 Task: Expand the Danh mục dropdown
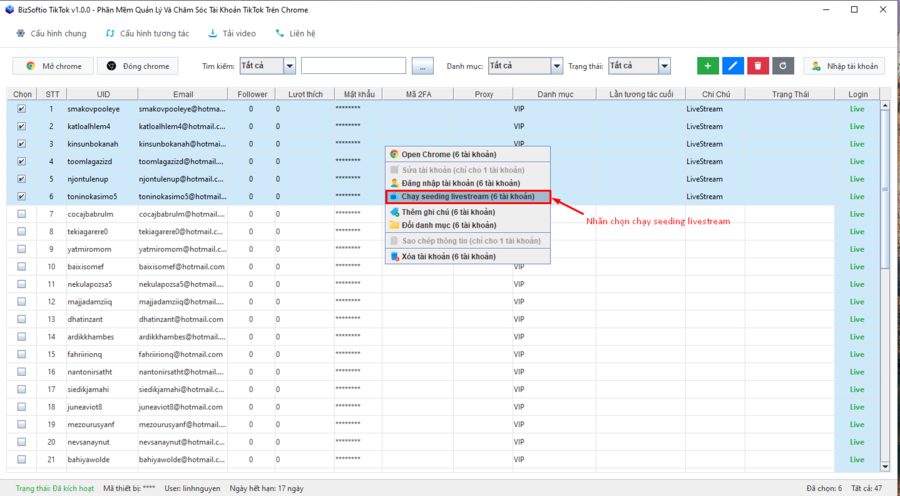click(557, 66)
